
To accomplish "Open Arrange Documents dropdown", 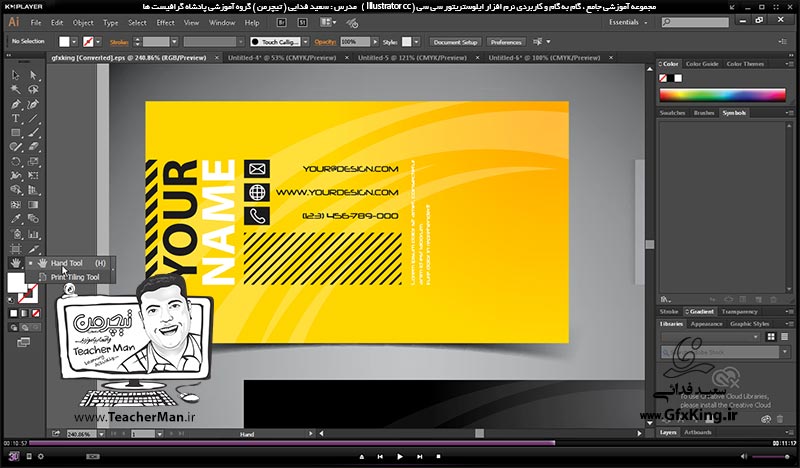I will point(328,22).
